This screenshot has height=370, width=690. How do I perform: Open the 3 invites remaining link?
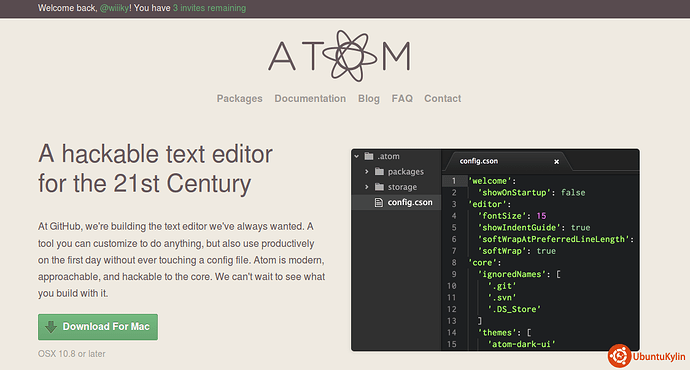click(209, 8)
